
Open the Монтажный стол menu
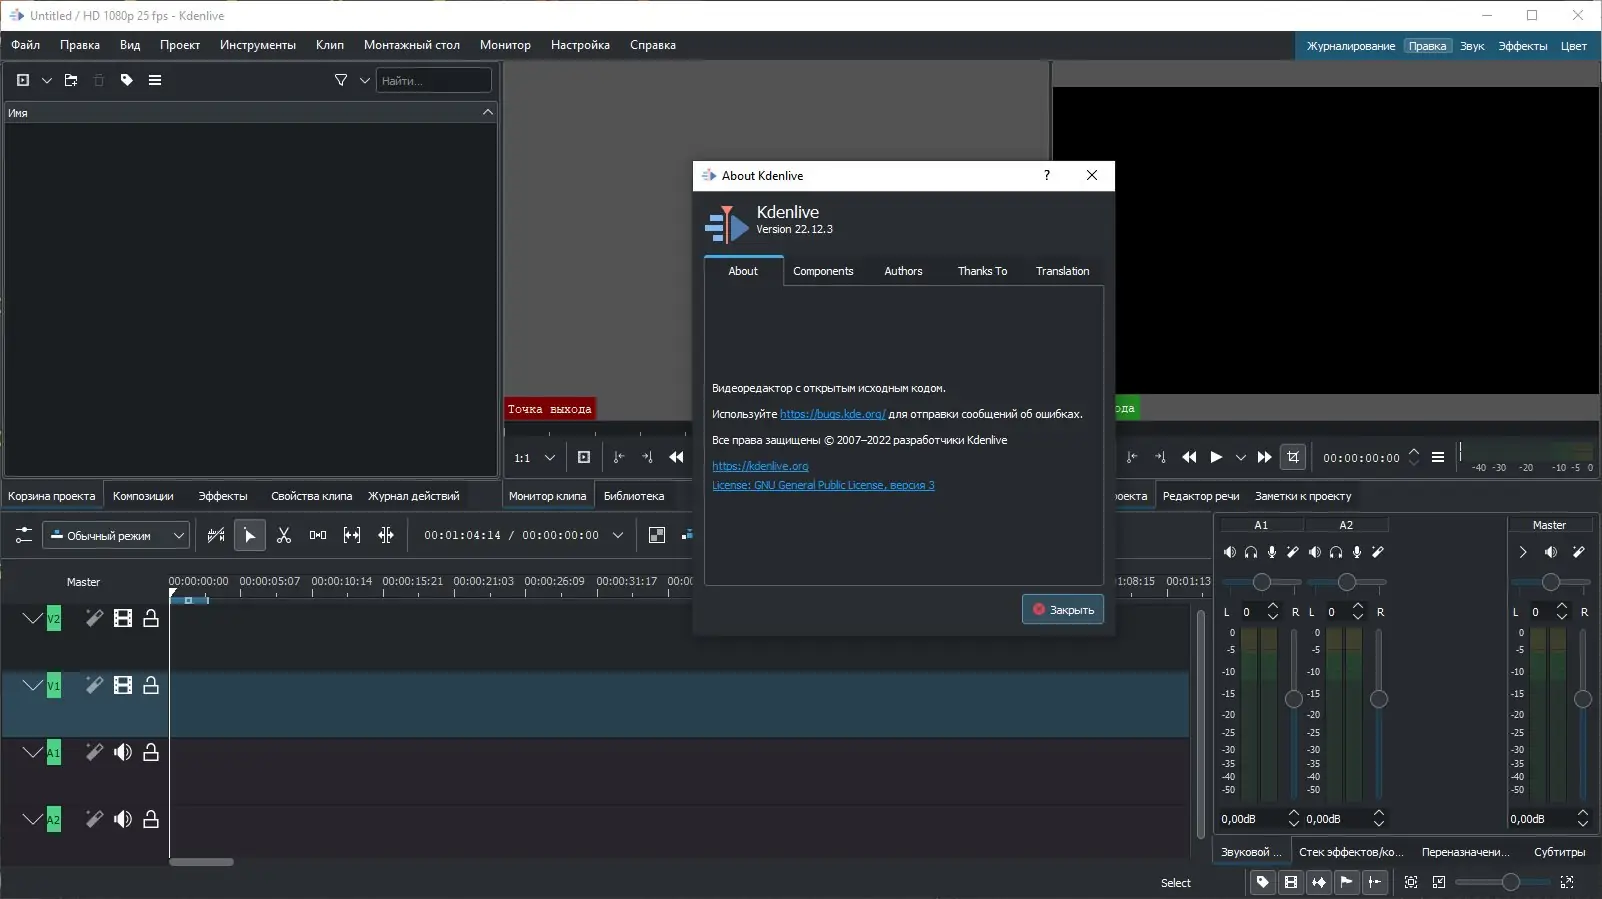point(412,45)
